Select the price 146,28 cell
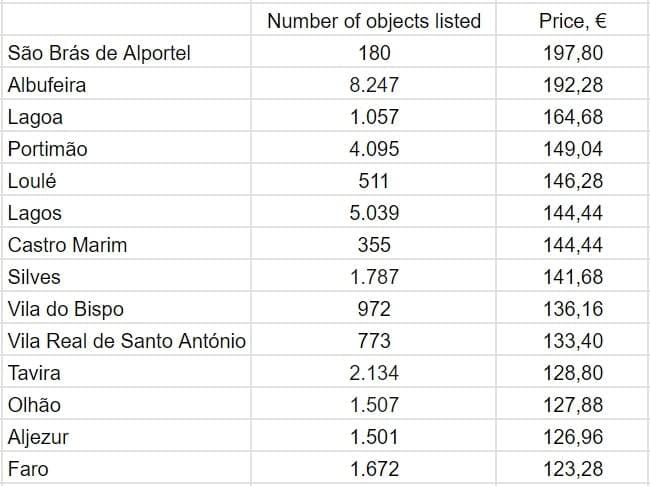Image resolution: width=650 pixels, height=486 pixels. (x=573, y=181)
